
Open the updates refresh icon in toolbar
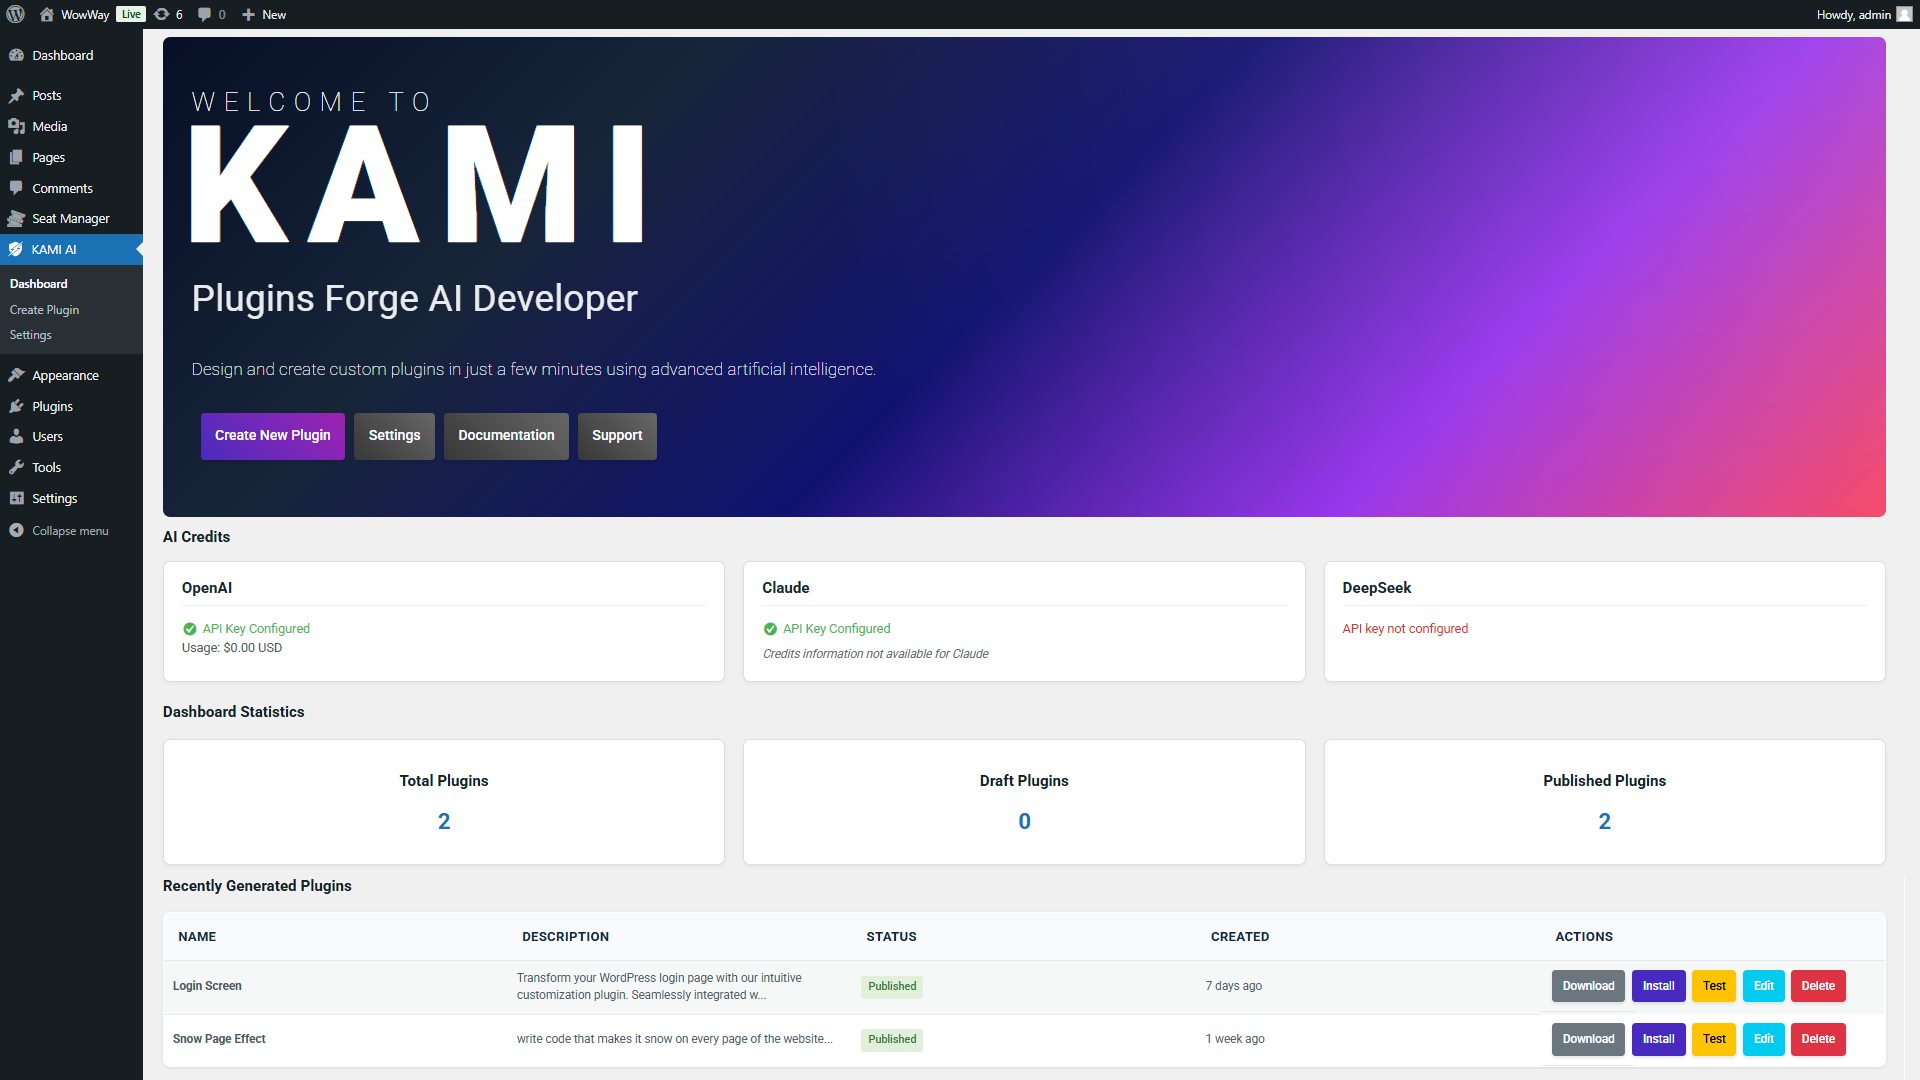pos(162,14)
